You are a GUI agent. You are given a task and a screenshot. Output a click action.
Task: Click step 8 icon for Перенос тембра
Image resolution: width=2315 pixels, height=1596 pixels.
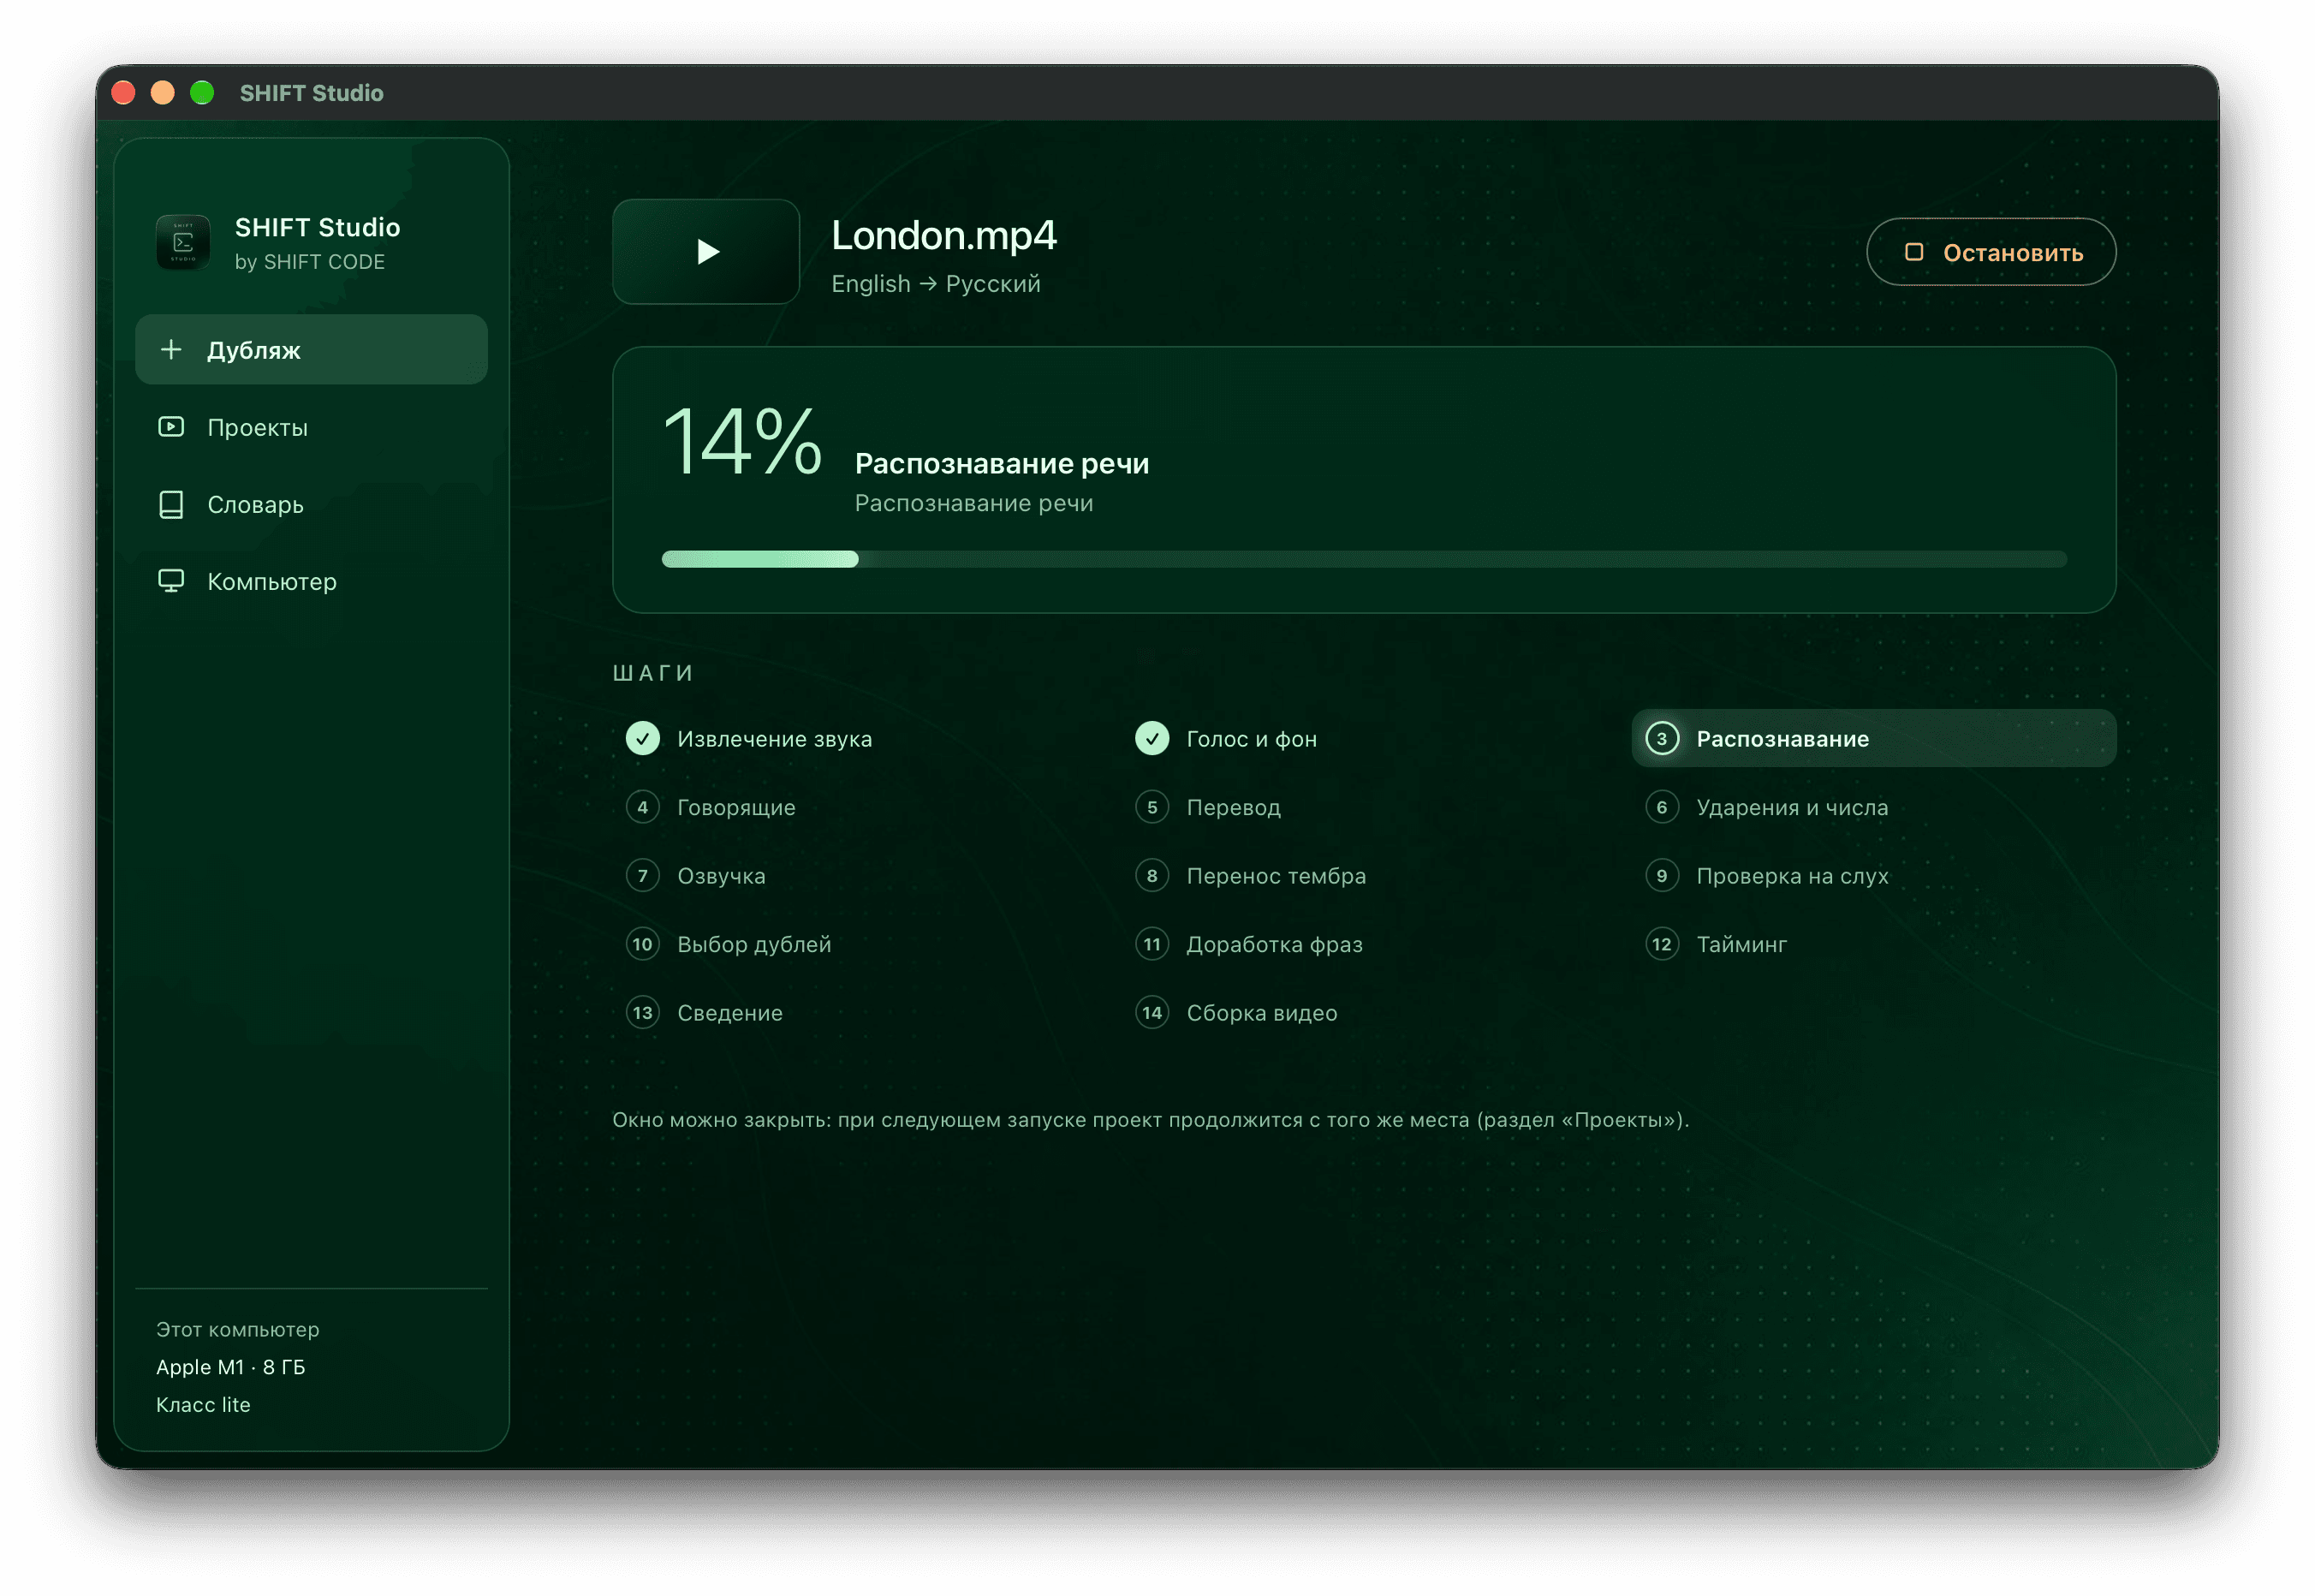[1152, 876]
